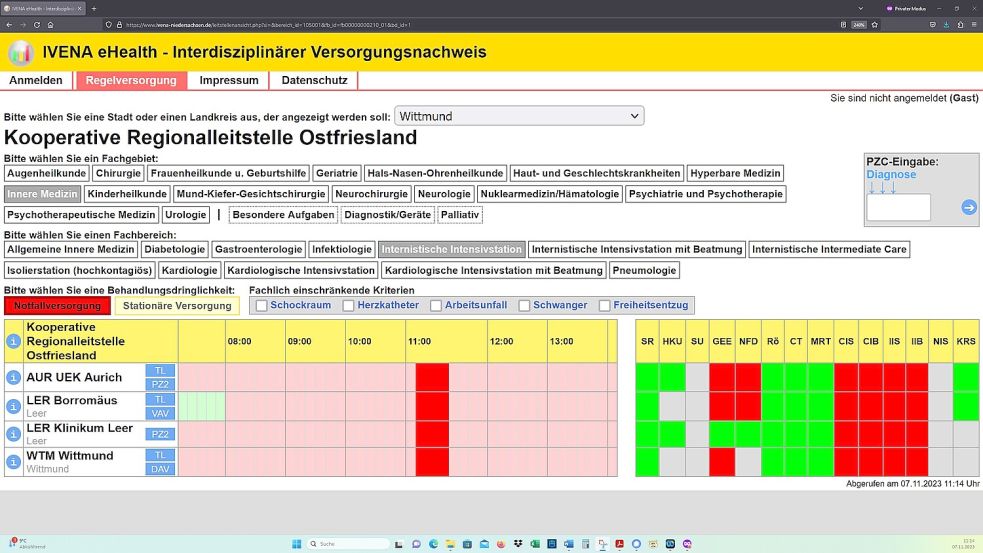Image resolution: width=983 pixels, height=553 pixels.
Task: Select Stationäre Versorgung urgency
Action: pyautogui.click(x=177, y=306)
